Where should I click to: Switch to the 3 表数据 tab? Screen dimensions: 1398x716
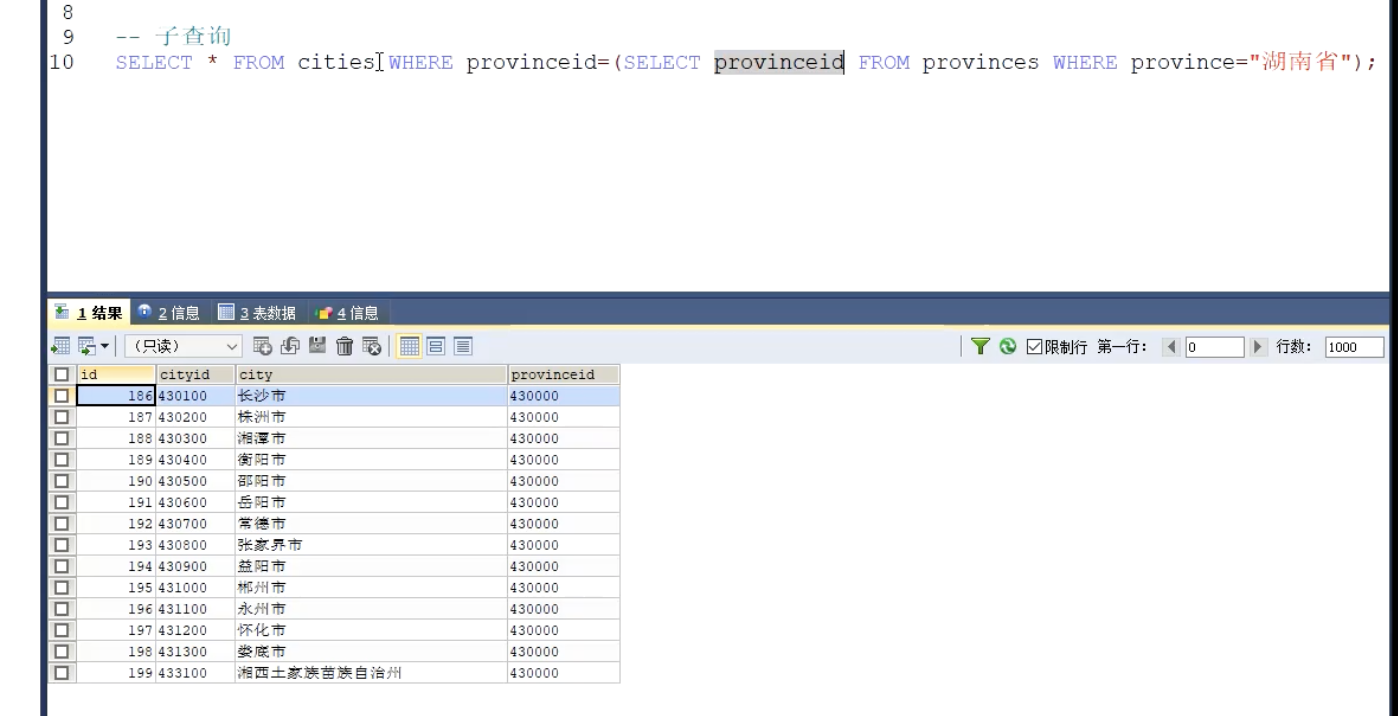coord(256,313)
